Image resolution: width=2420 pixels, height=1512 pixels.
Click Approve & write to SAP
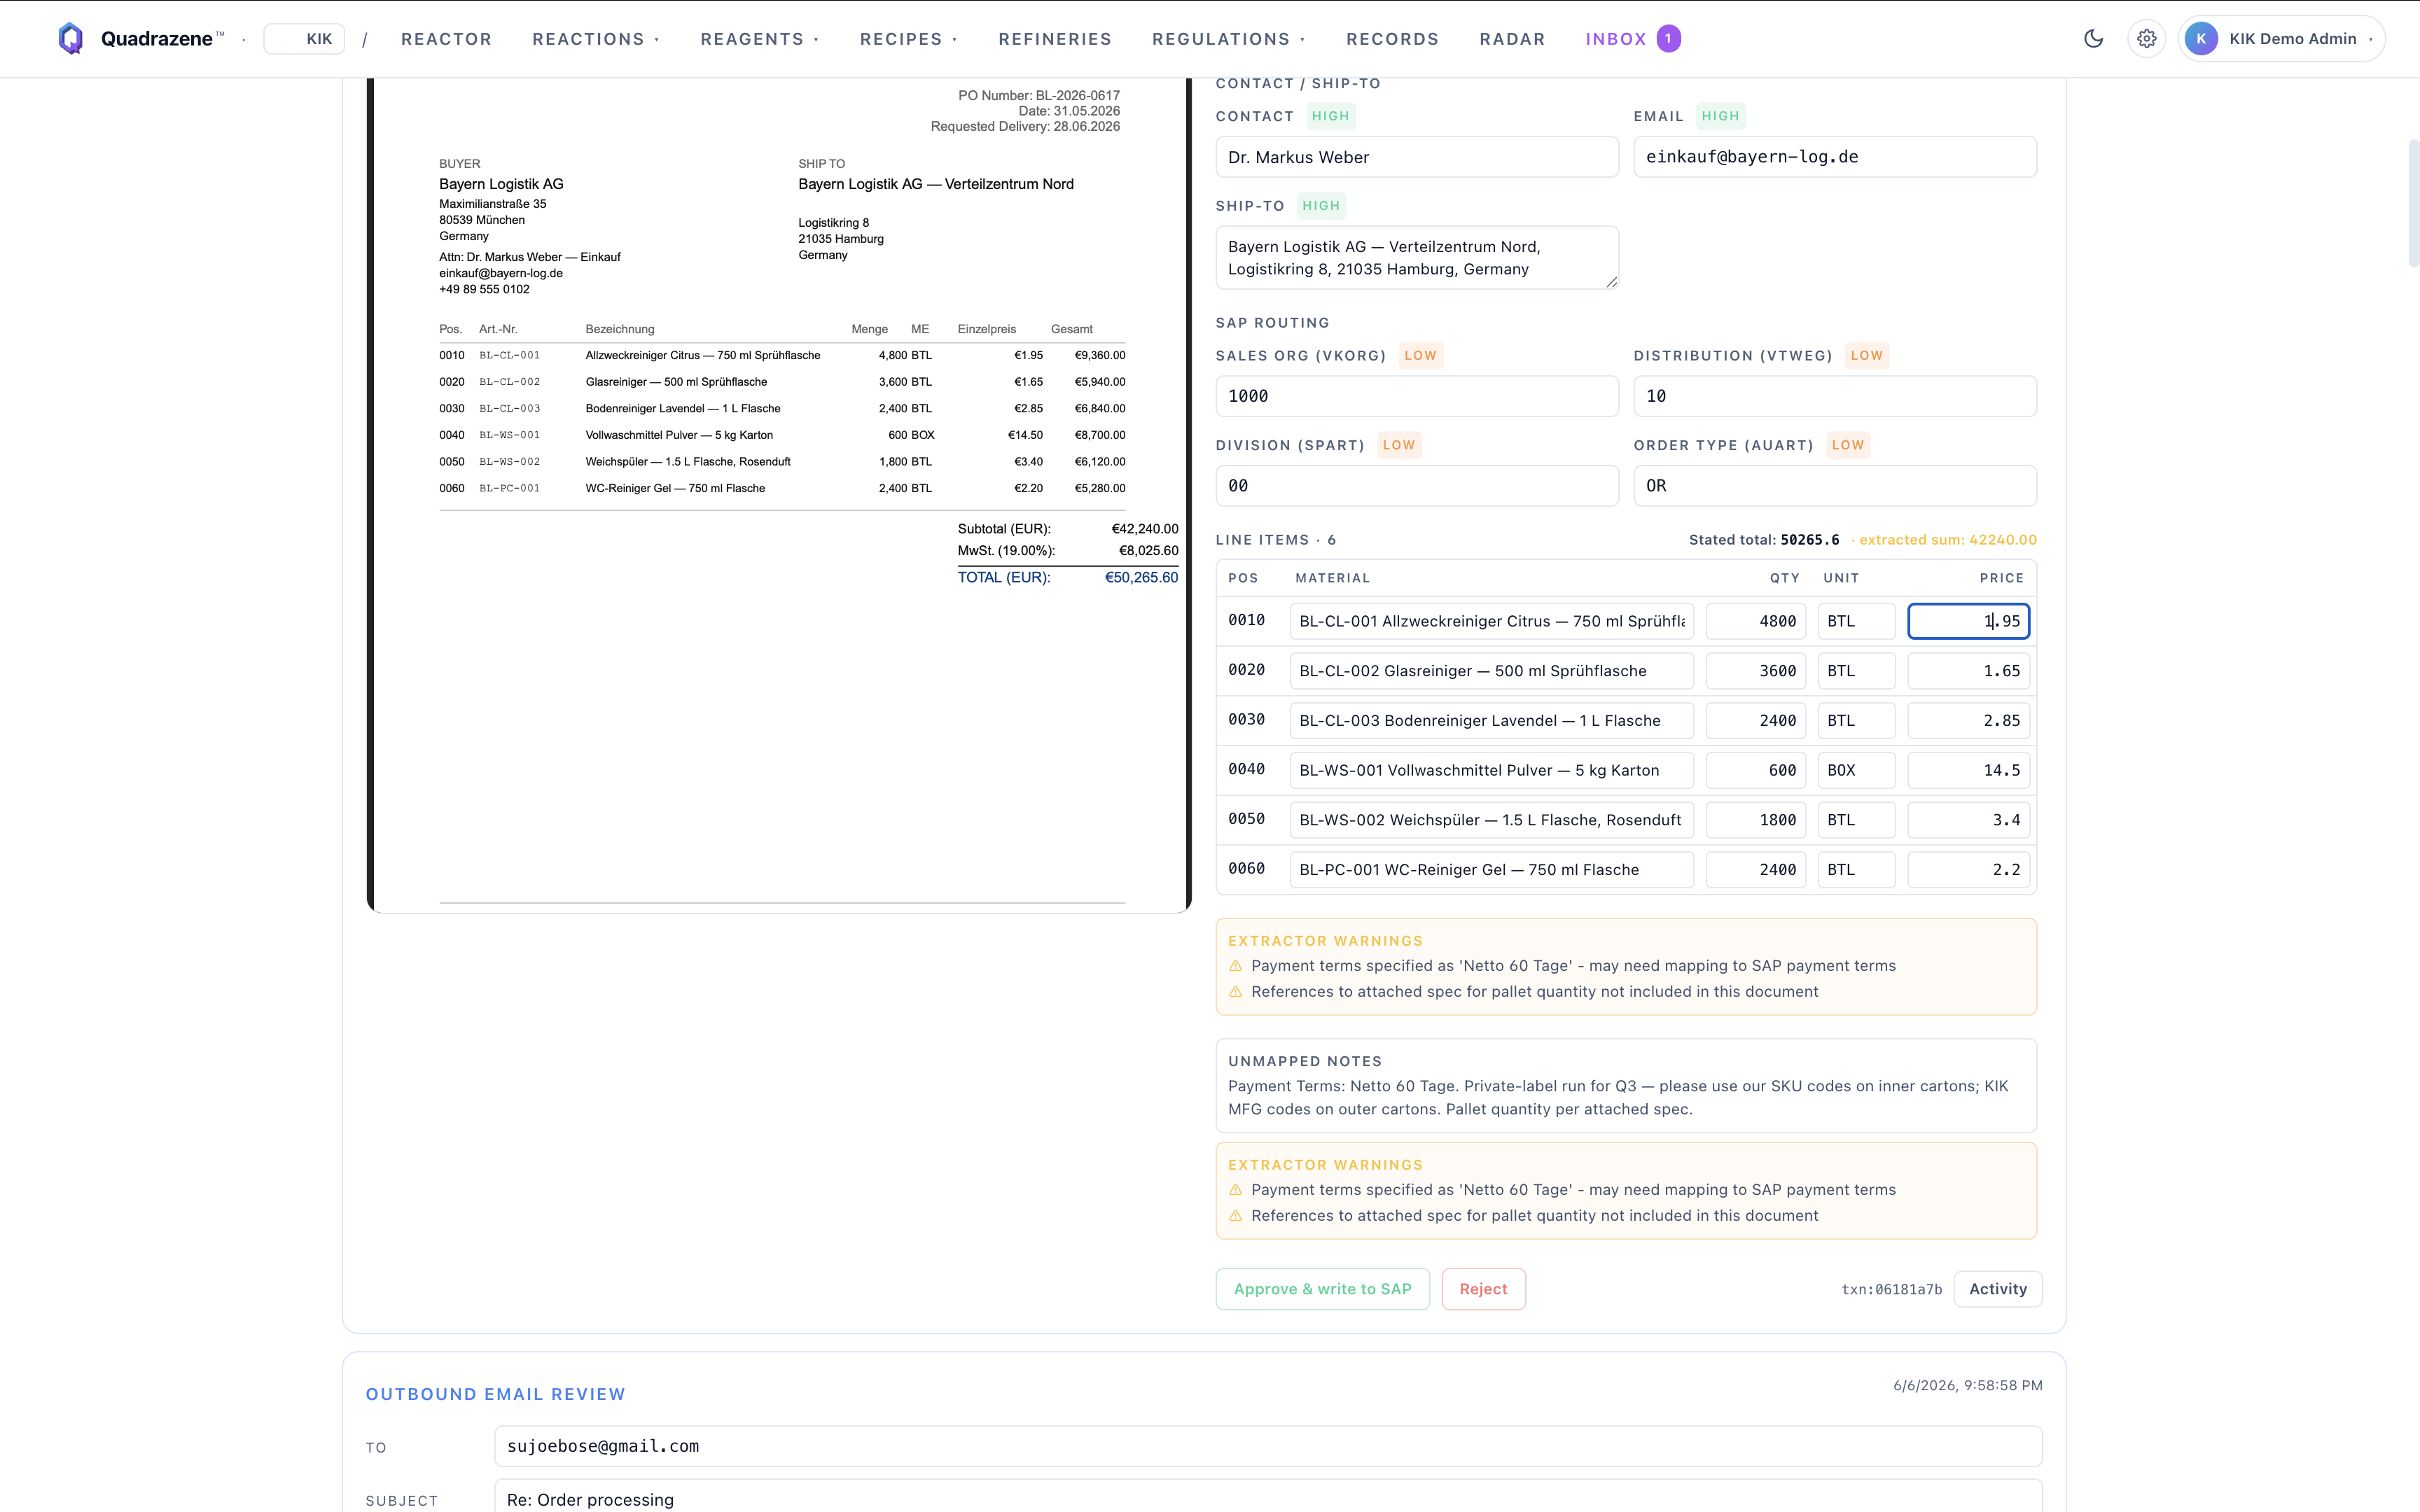click(x=1322, y=1289)
